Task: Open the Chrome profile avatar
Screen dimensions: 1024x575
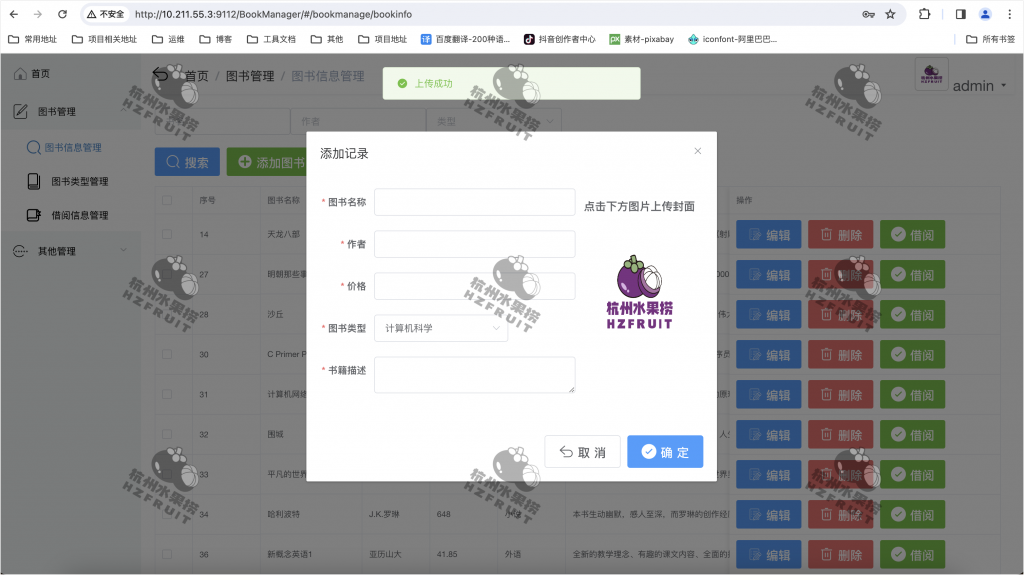Action: pyautogui.click(x=985, y=14)
